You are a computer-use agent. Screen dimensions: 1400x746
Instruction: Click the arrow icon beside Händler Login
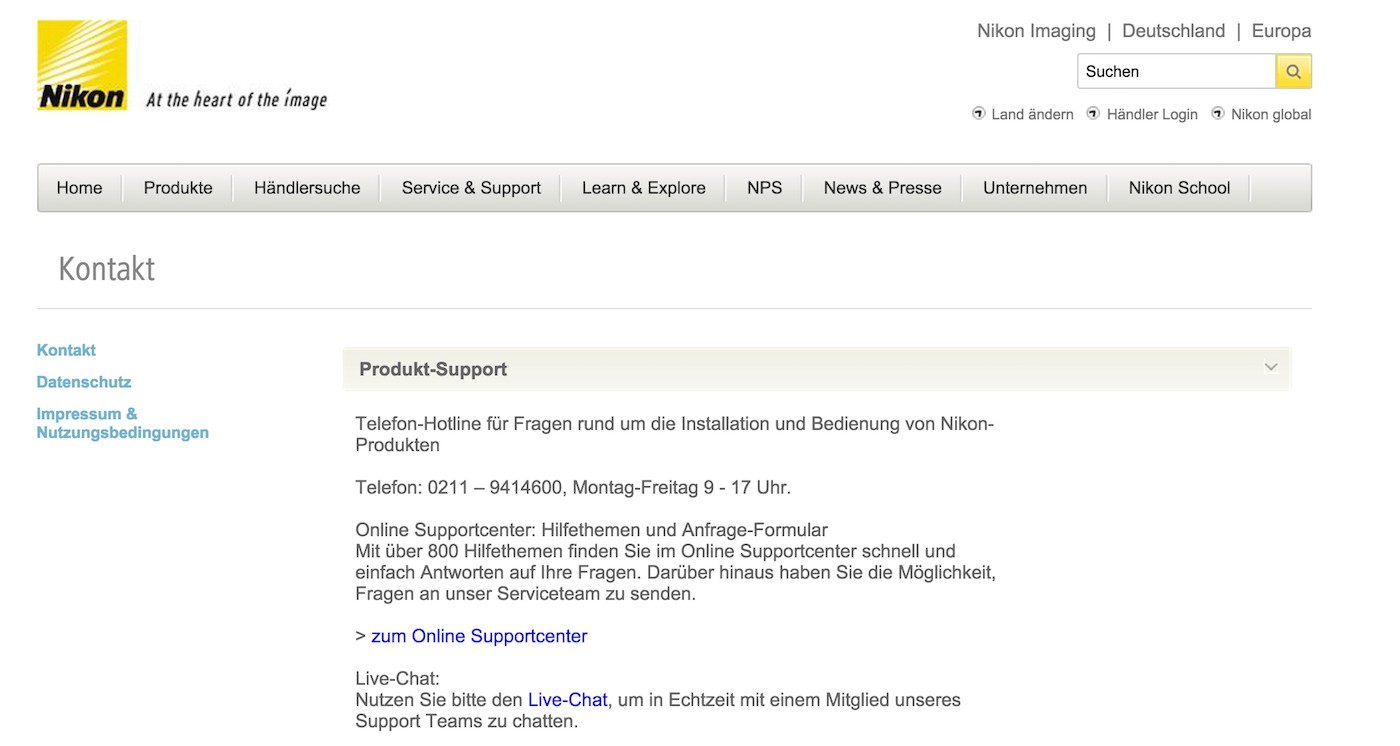[1093, 113]
